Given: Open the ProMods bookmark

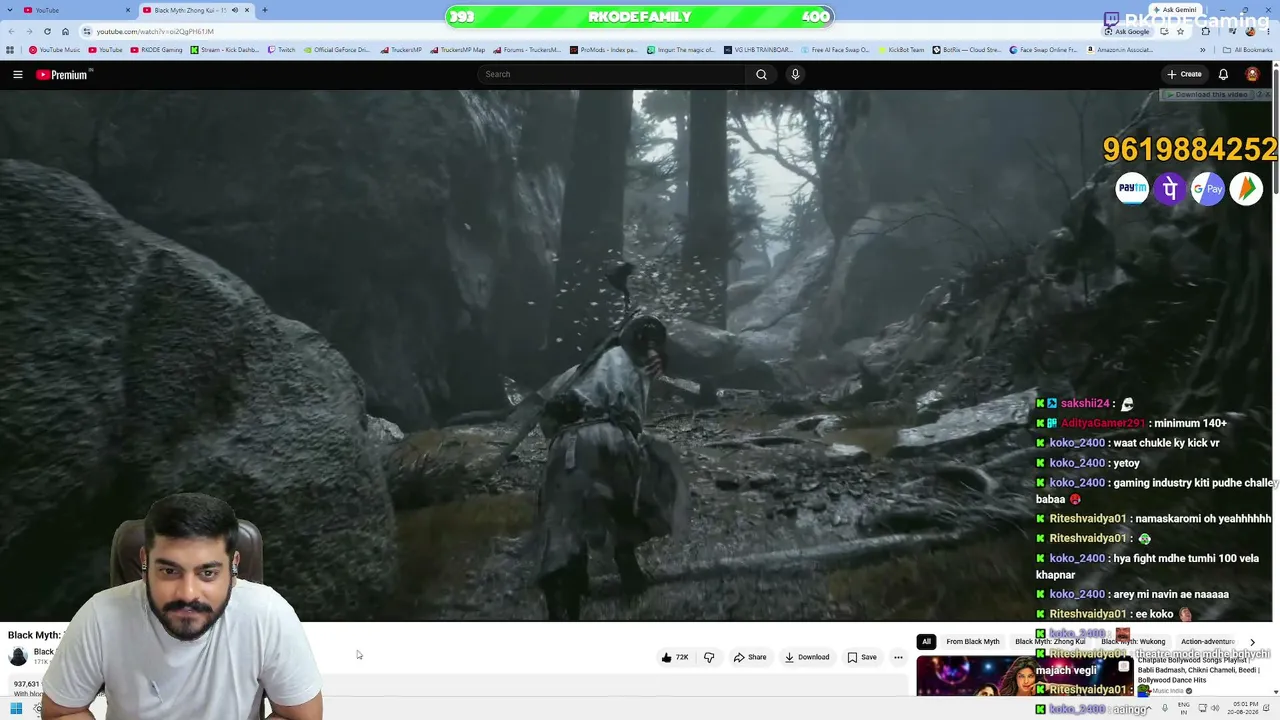Looking at the screenshot, I should tap(604, 50).
